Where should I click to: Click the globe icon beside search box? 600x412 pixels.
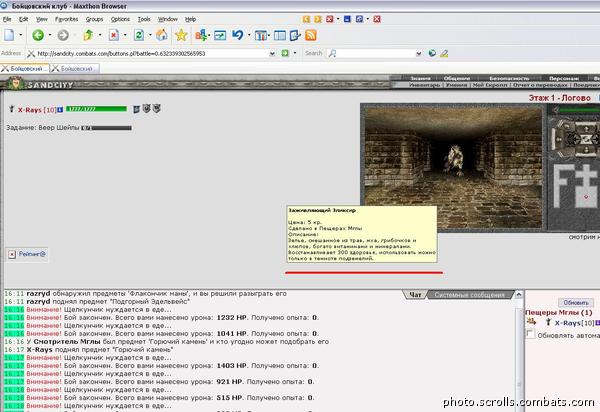[x=432, y=53]
